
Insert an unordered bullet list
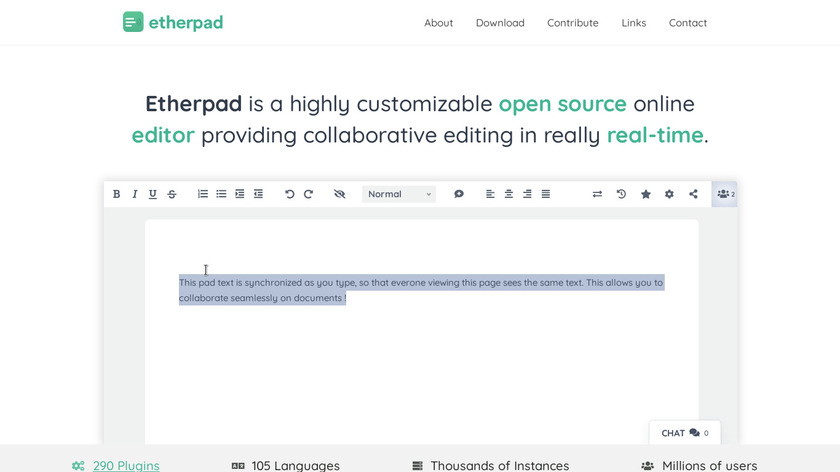(221, 194)
